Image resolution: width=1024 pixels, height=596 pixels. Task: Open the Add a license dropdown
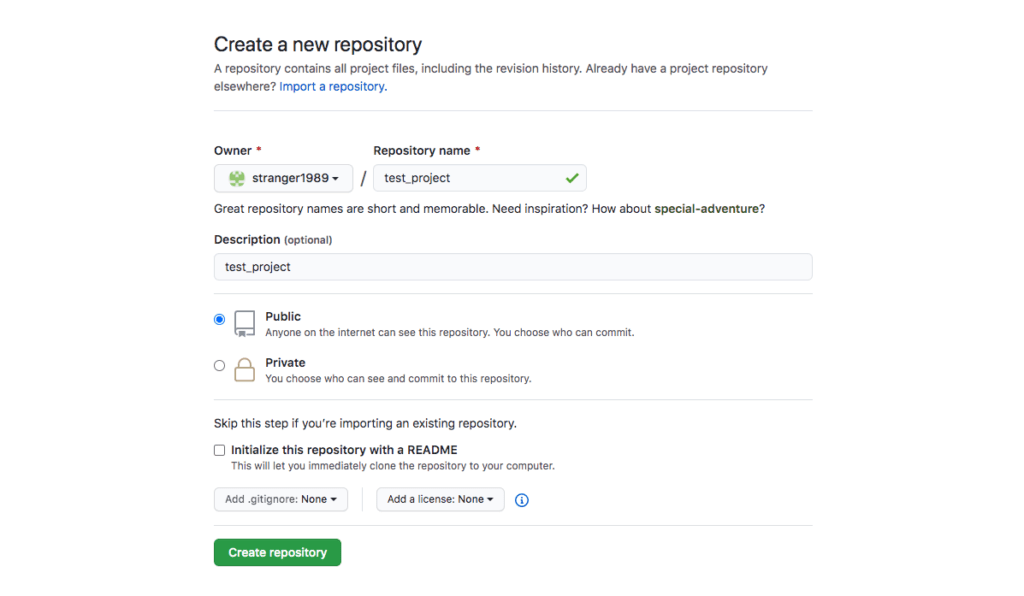tap(440, 499)
